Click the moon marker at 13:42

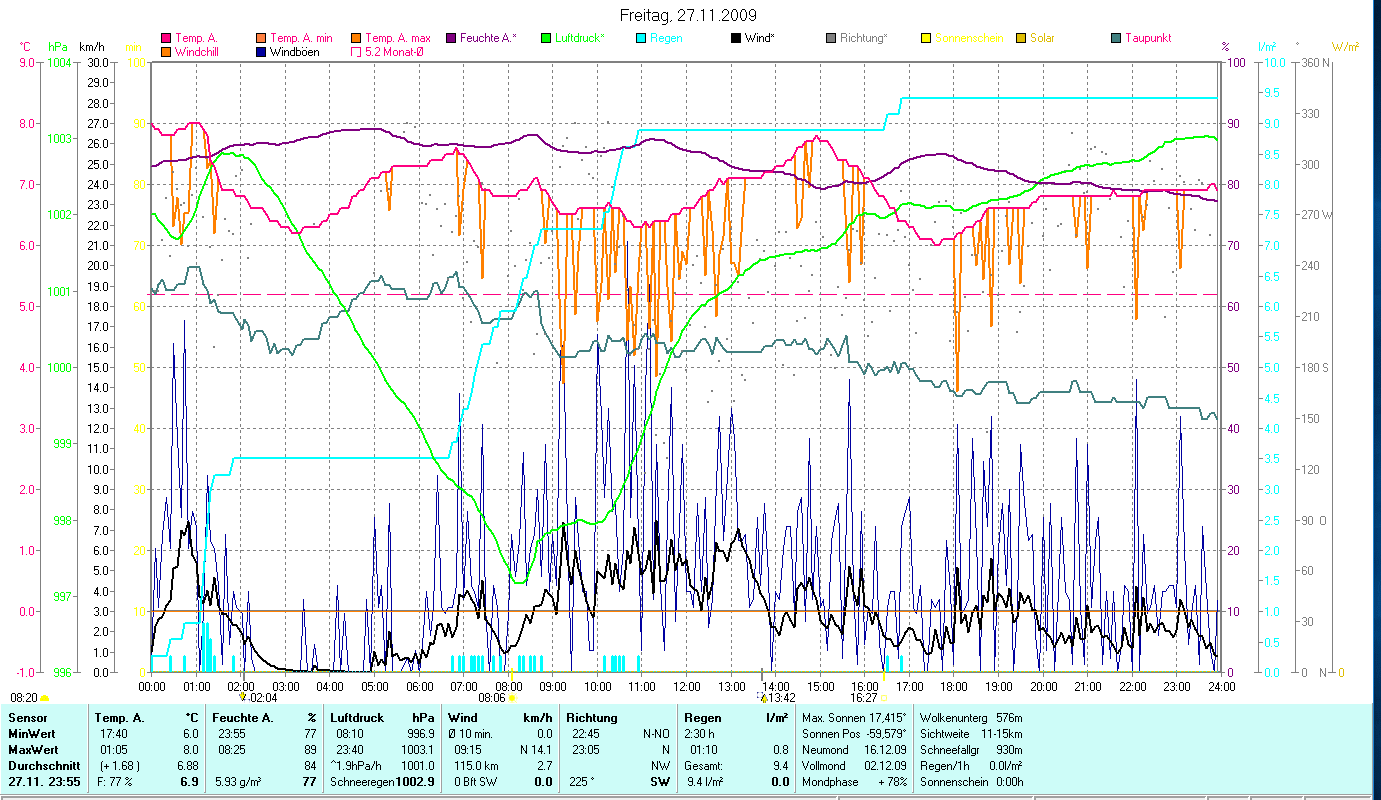(763, 698)
